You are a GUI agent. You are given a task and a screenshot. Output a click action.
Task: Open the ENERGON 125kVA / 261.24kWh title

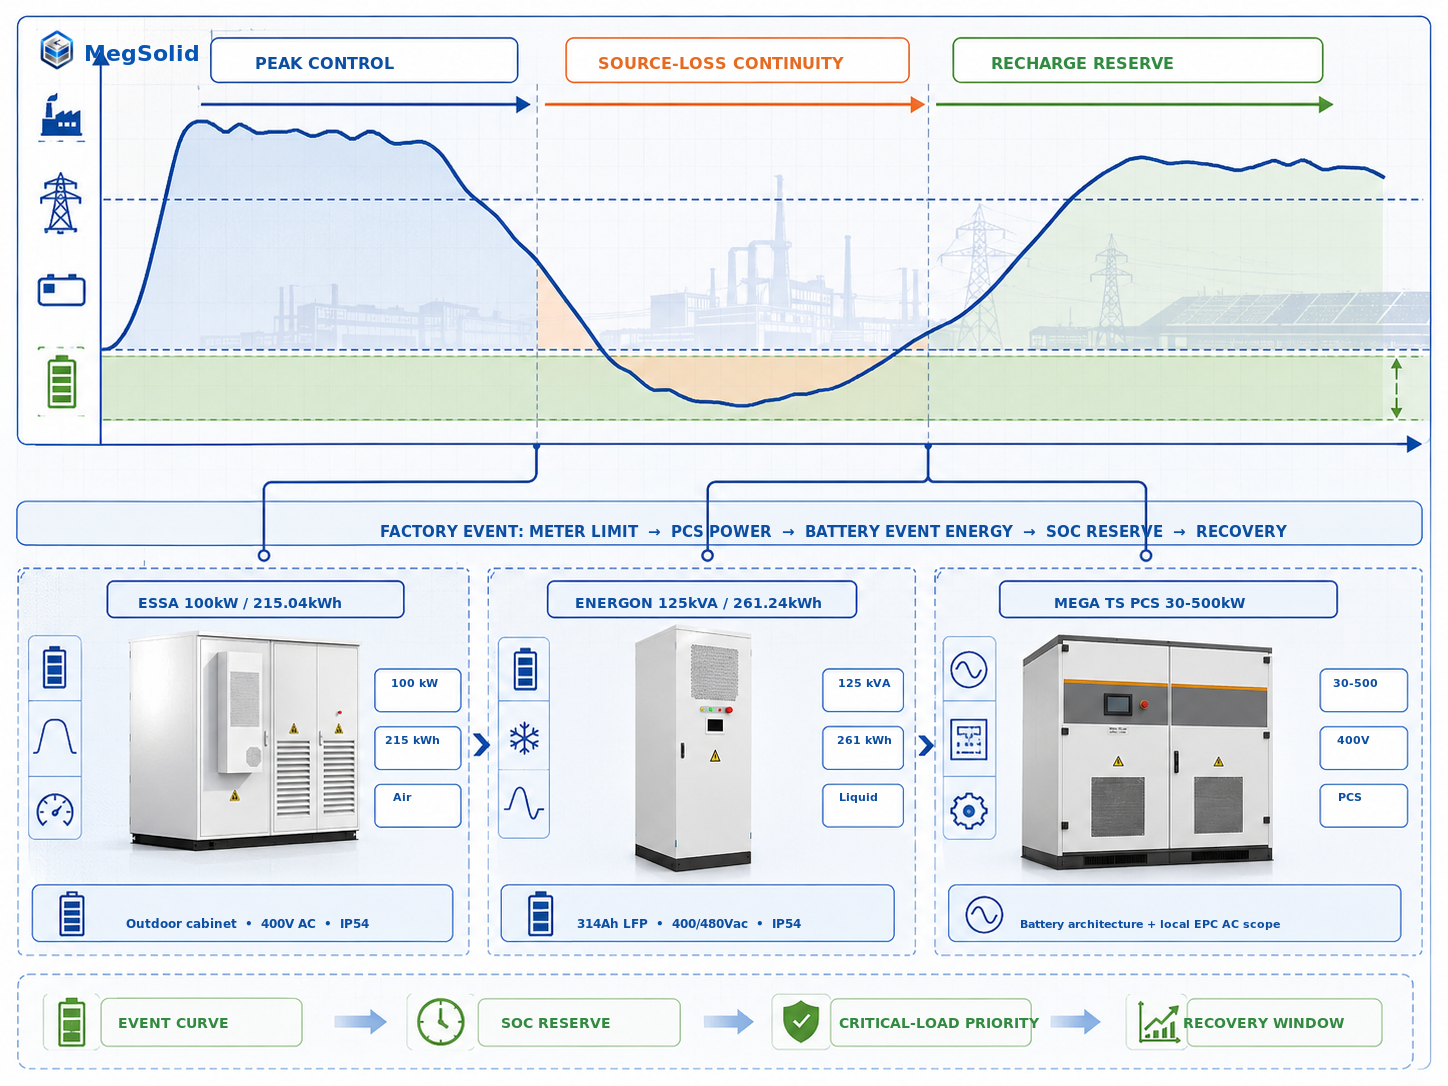pos(702,600)
